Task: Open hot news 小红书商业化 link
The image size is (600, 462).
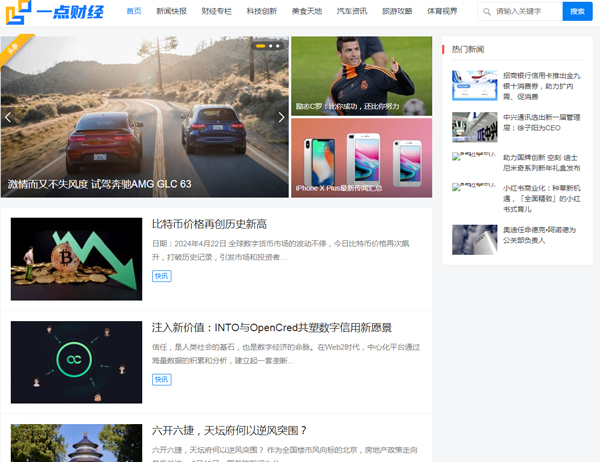Action: tap(542, 199)
